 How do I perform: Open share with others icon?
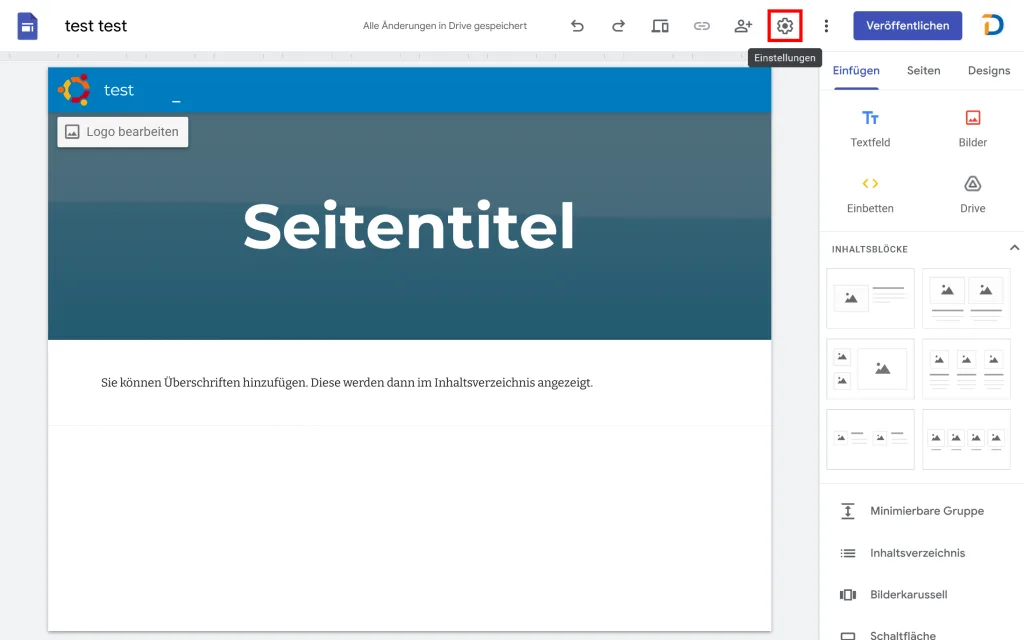coord(743,26)
